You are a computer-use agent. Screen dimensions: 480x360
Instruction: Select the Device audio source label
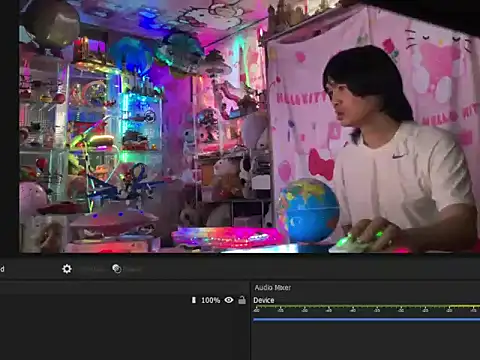[264, 300]
